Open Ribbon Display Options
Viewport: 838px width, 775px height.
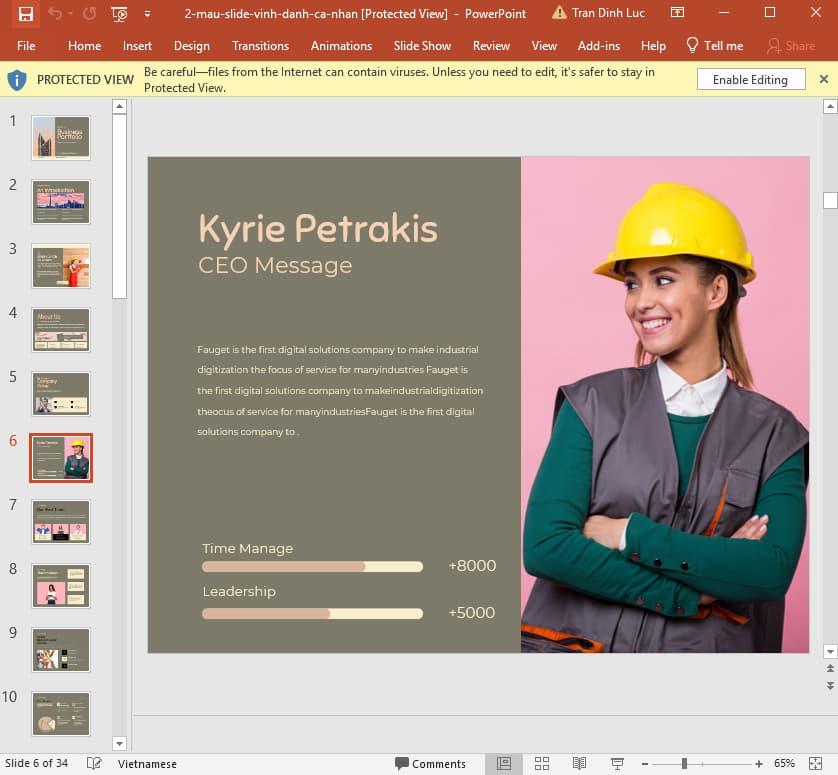[x=678, y=14]
